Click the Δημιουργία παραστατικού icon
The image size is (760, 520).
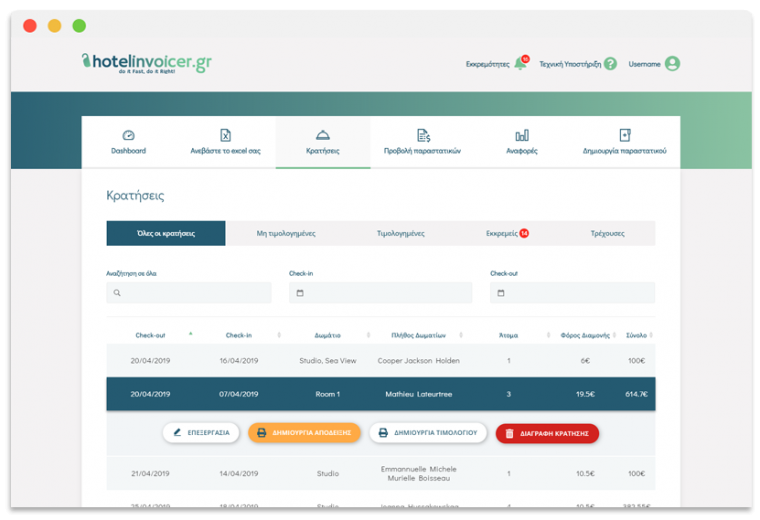[x=624, y=135]
